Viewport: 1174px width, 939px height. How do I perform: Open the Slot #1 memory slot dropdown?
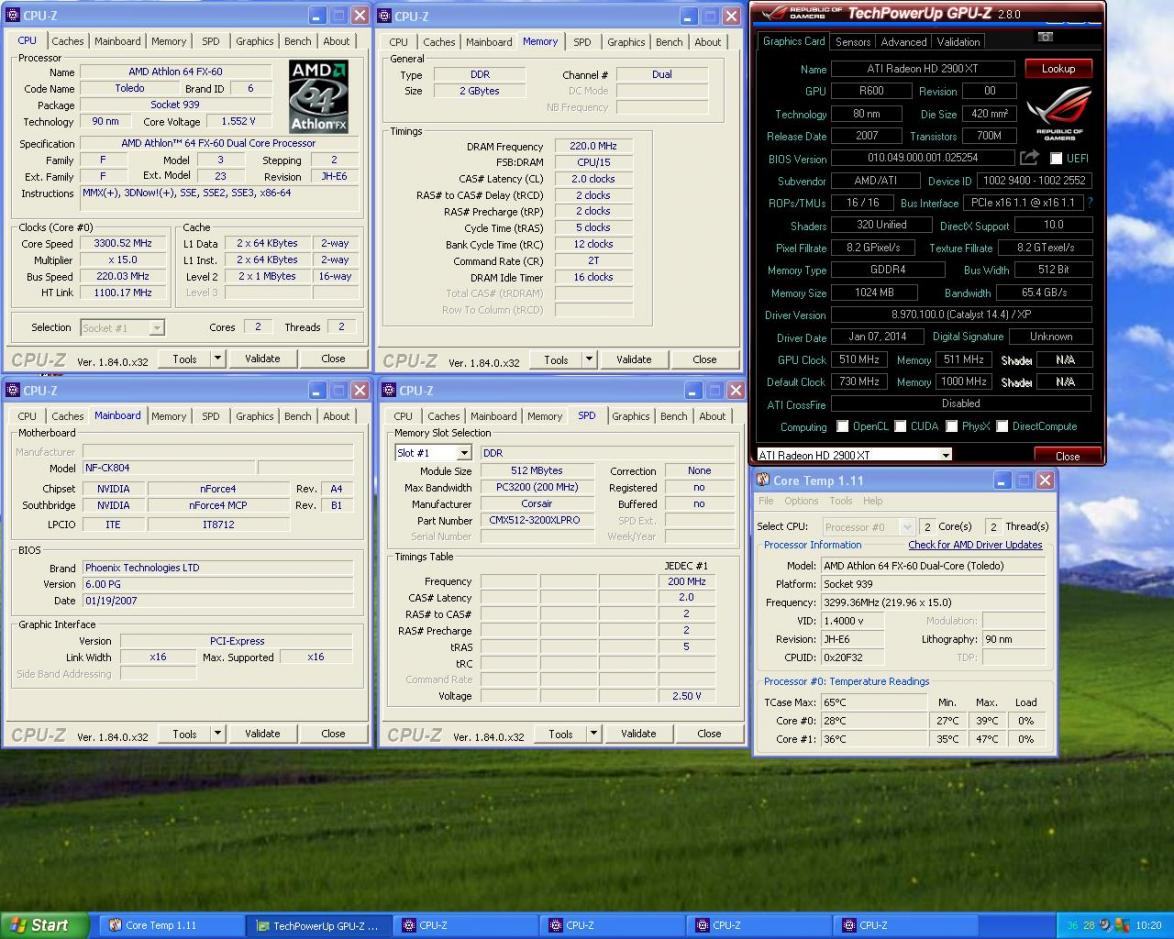coord(464,453)
